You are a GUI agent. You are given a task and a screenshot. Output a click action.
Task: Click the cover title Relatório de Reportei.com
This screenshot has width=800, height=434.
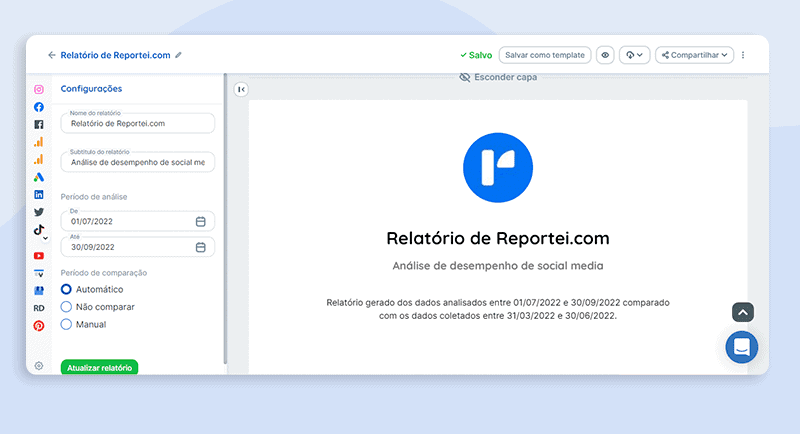click(498, 238)
